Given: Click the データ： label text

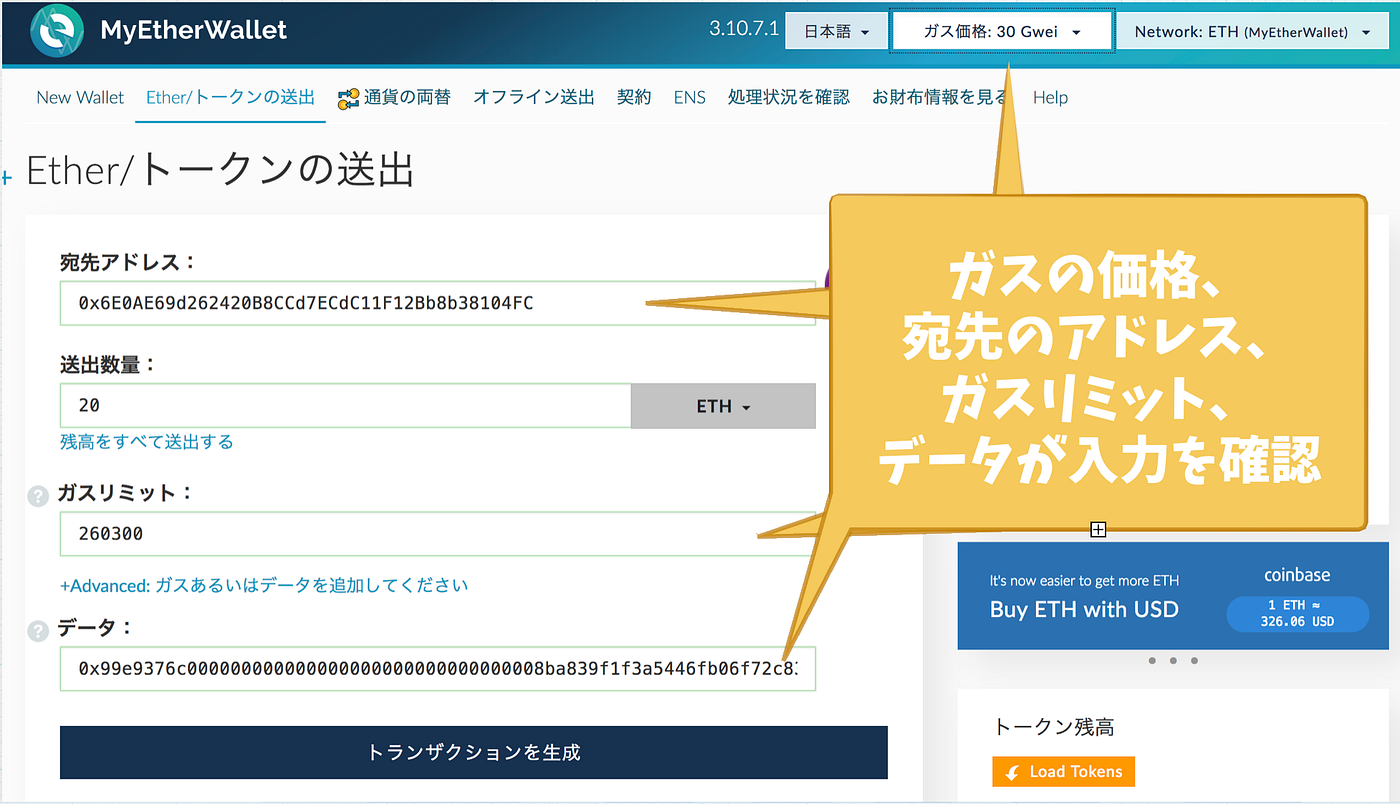Looking at the screenshot, I should (x=95, y=628).
